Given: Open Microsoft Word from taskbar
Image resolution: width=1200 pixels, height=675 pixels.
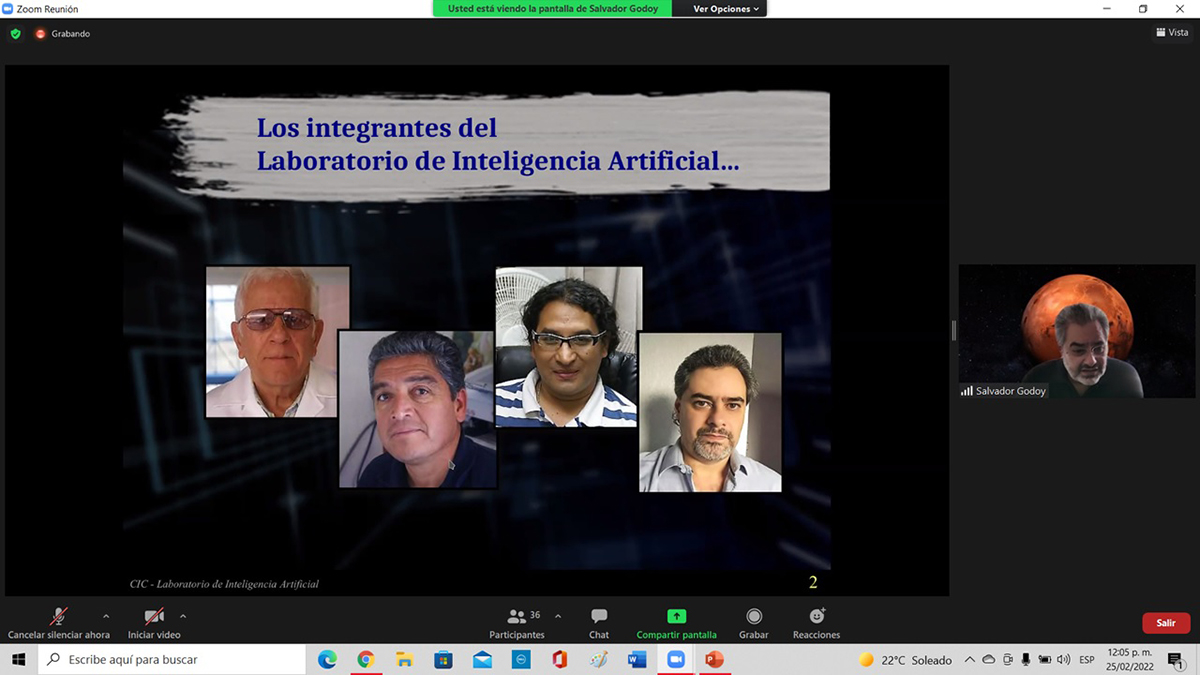Looking at the screenshot, I should 637,660.
